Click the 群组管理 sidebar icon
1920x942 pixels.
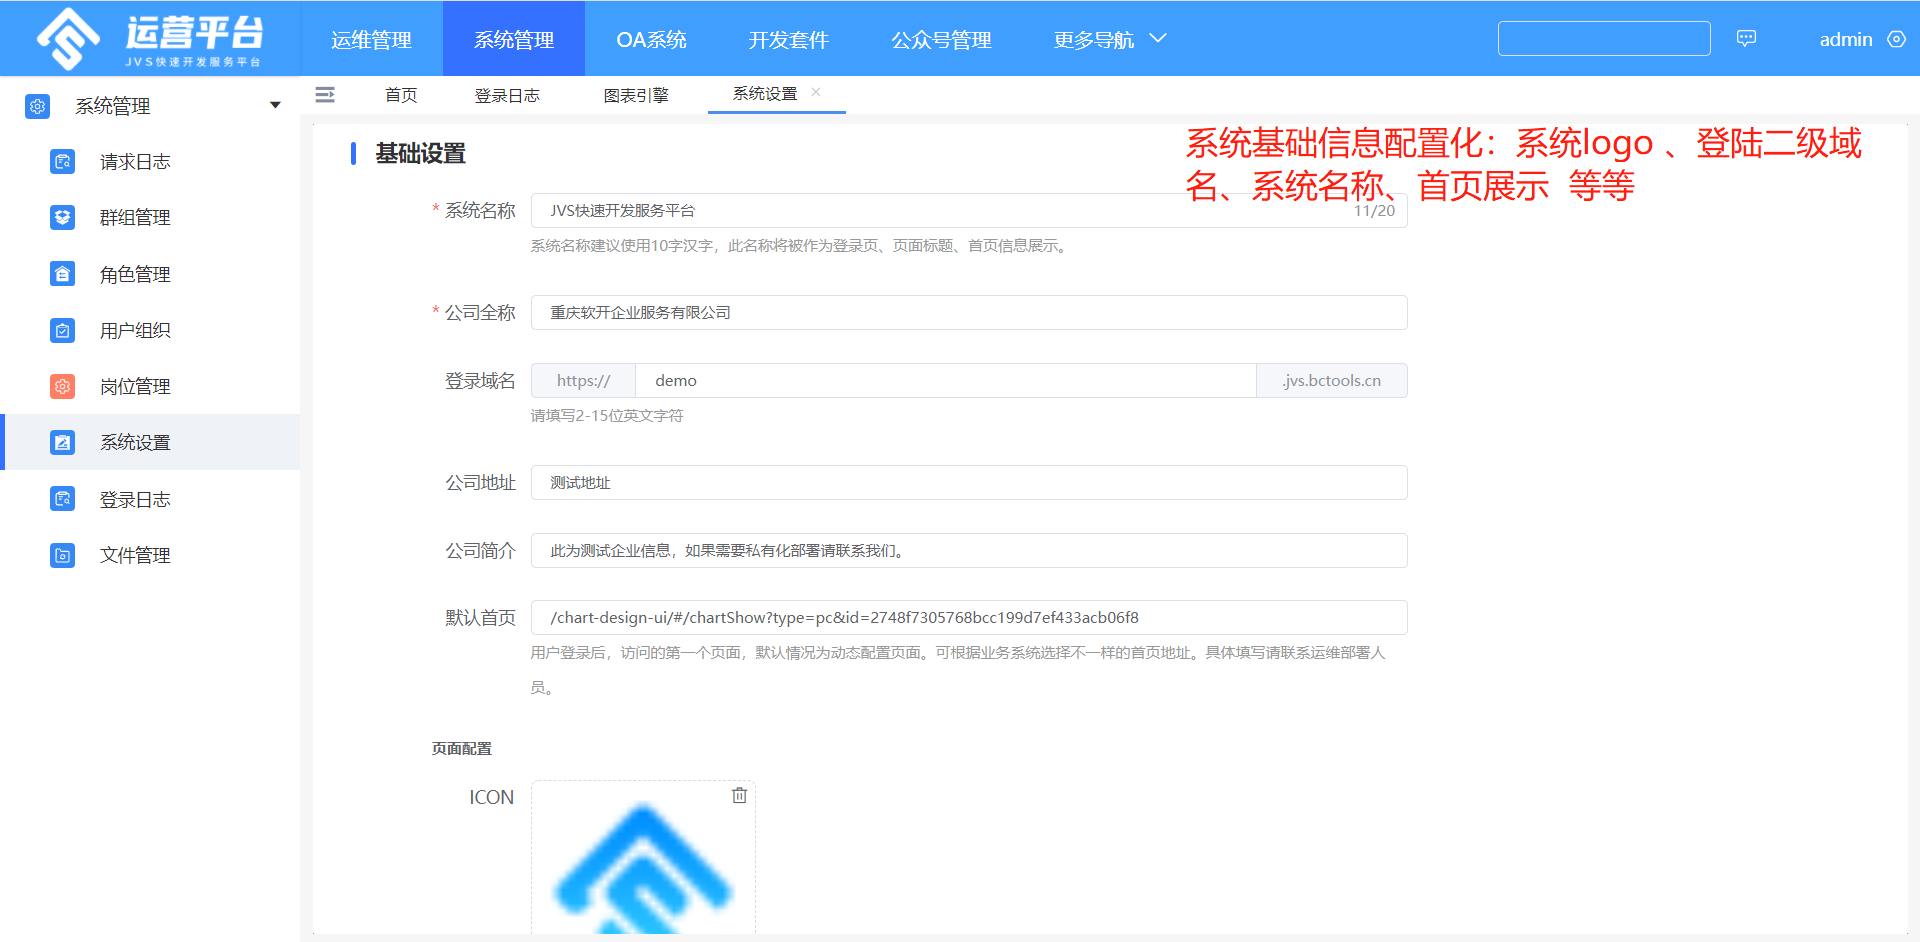point(62,217)
